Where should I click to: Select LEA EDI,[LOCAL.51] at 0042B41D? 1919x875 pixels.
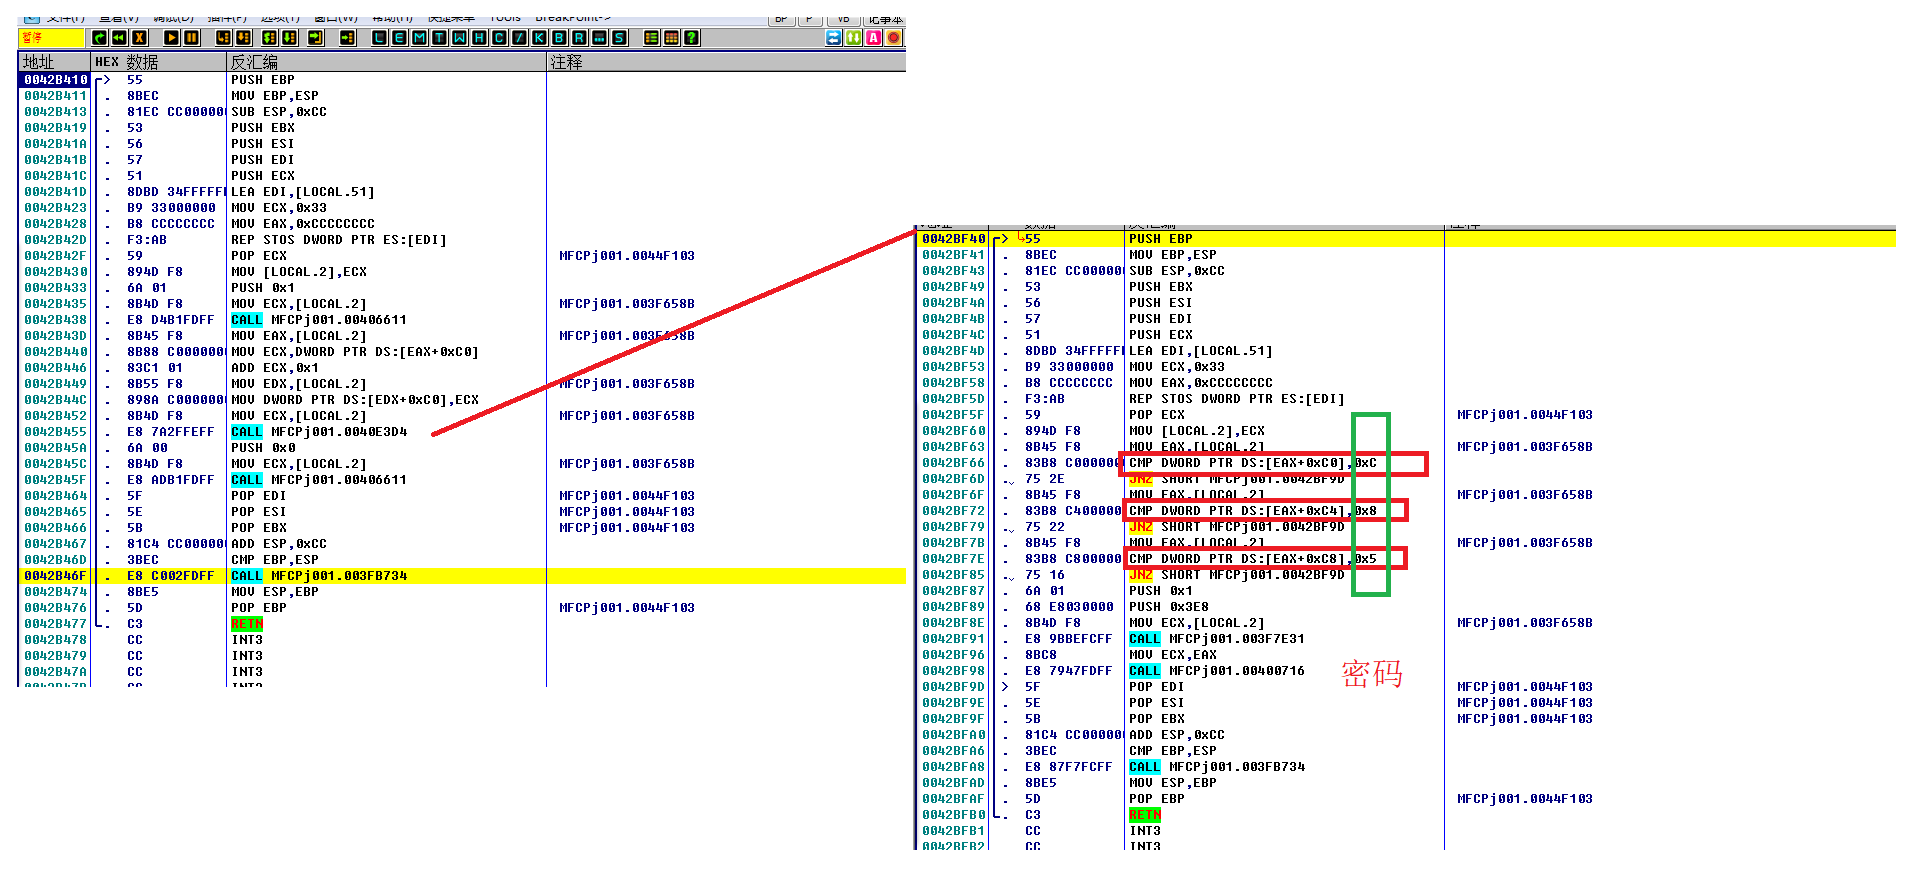[303, 192]
